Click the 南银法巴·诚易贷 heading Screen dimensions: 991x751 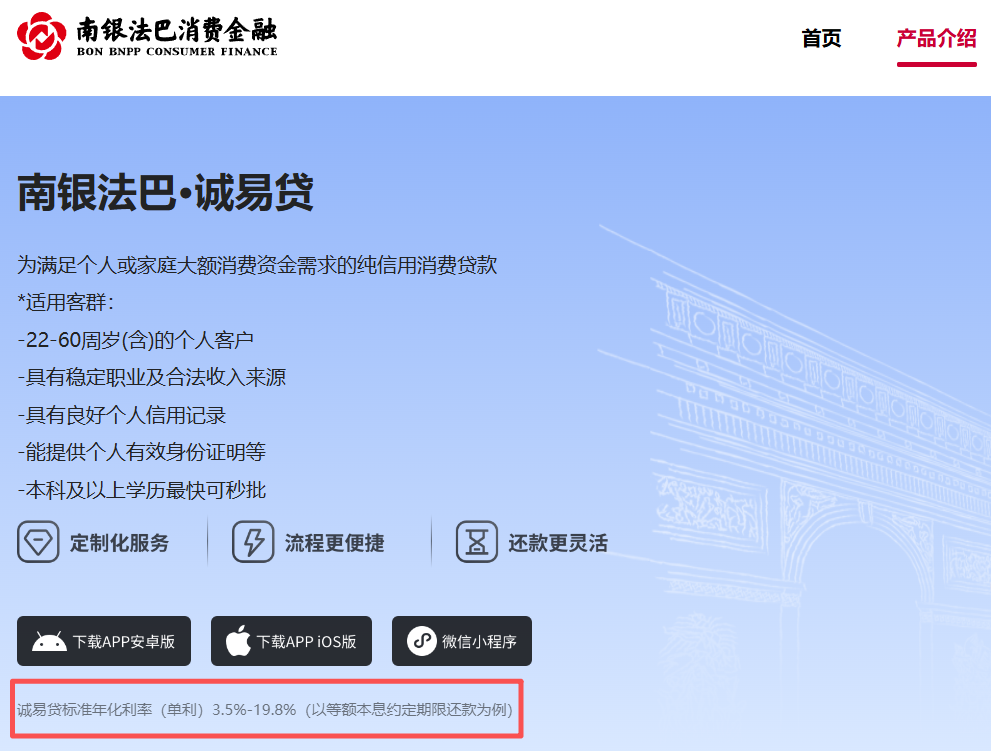click(166, 192)
